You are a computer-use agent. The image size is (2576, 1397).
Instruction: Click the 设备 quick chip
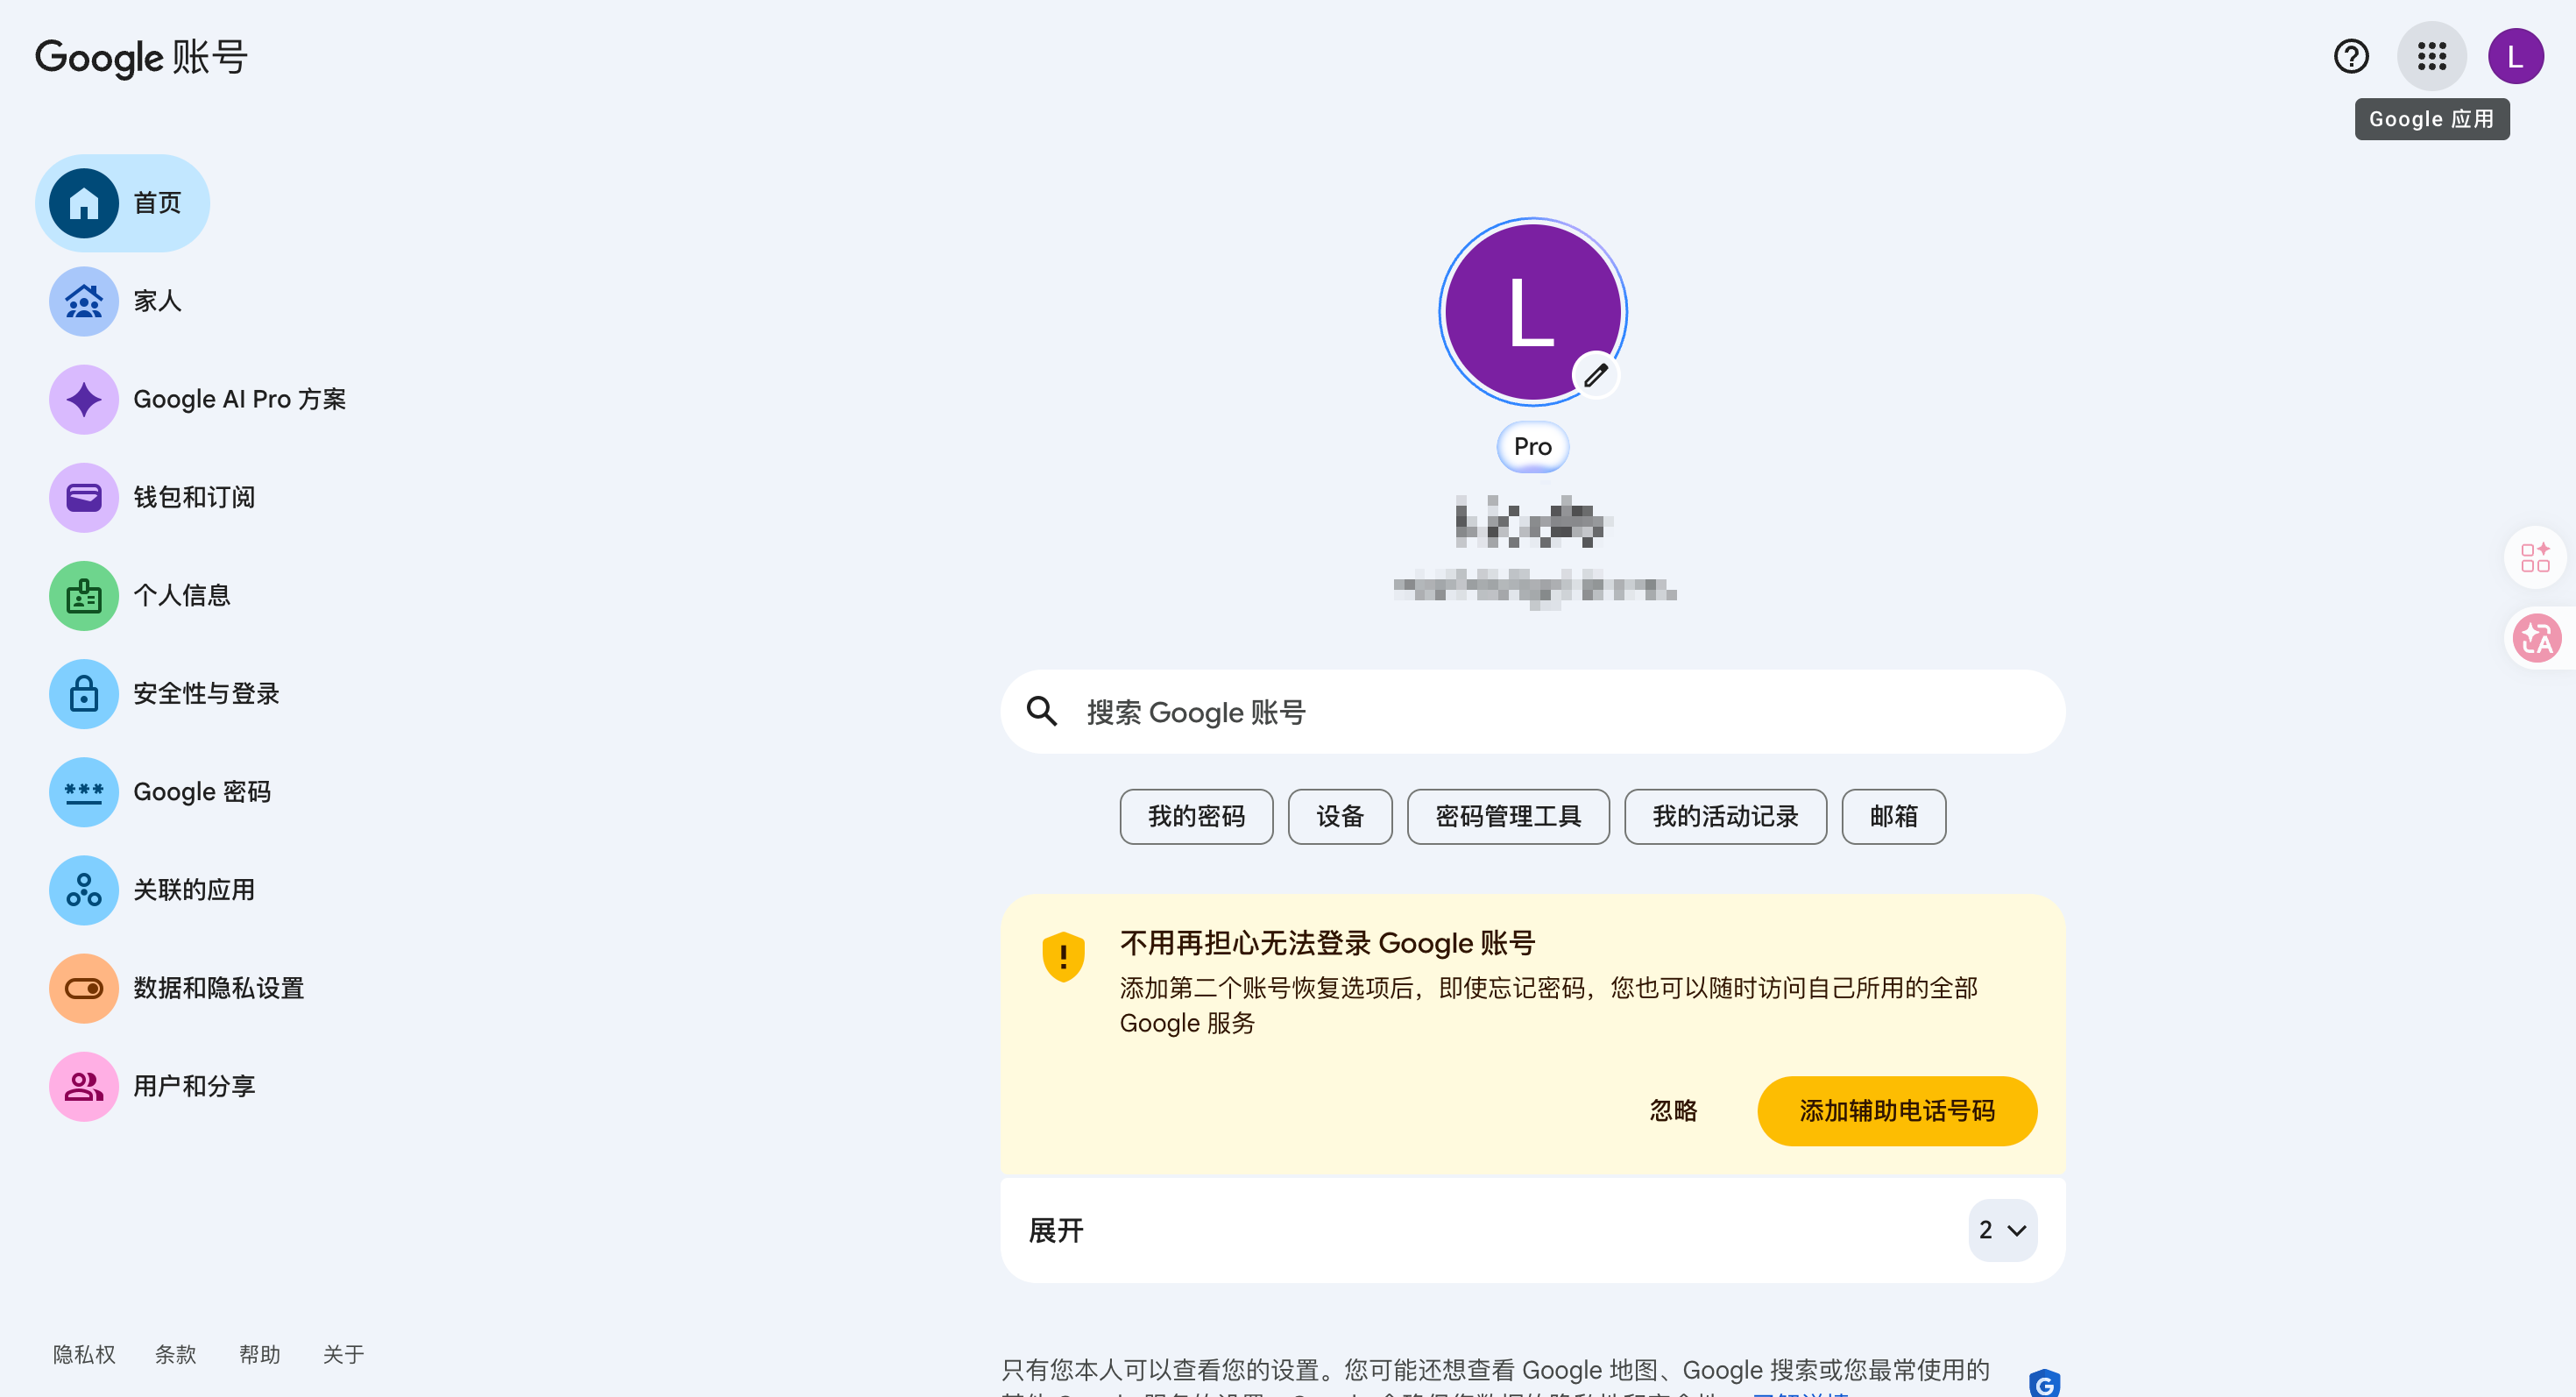coord(1340,816)
